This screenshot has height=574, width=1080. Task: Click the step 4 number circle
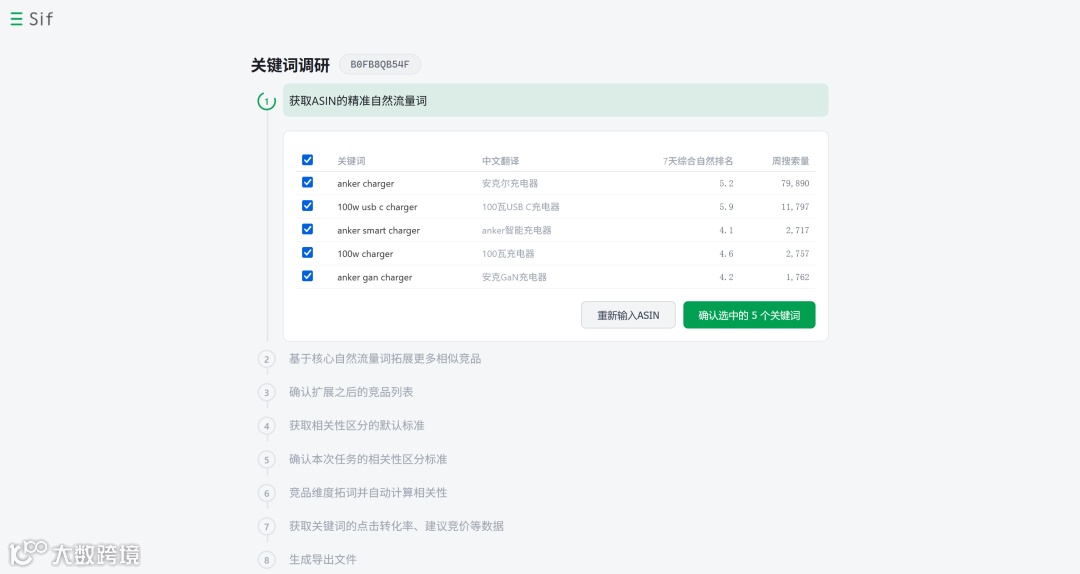267,426
